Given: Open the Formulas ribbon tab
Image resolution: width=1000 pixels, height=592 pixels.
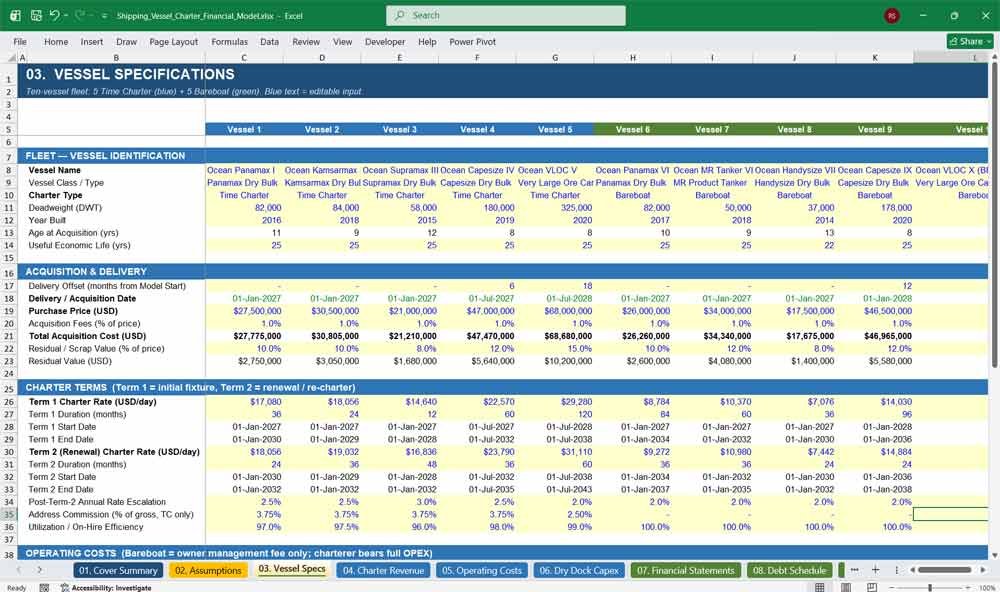Looking at the screenshot, I should [x=230, y=41].
